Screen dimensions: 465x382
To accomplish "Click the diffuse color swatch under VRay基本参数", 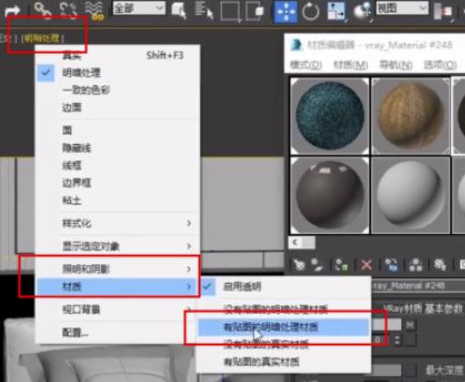I will 387,324.
